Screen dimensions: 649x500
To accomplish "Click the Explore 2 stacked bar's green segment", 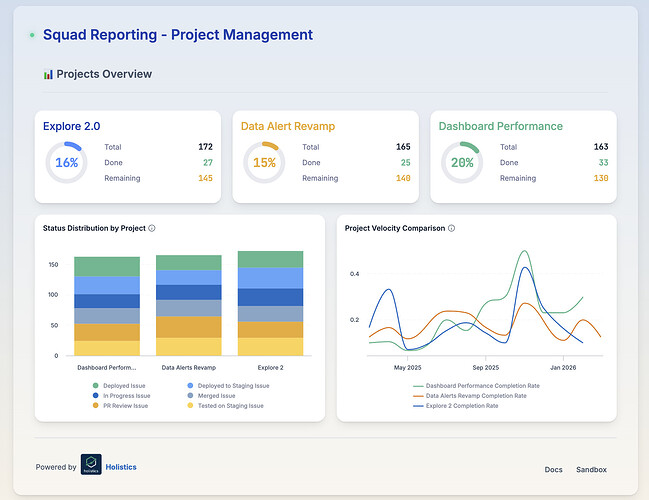I will (270, 259).
